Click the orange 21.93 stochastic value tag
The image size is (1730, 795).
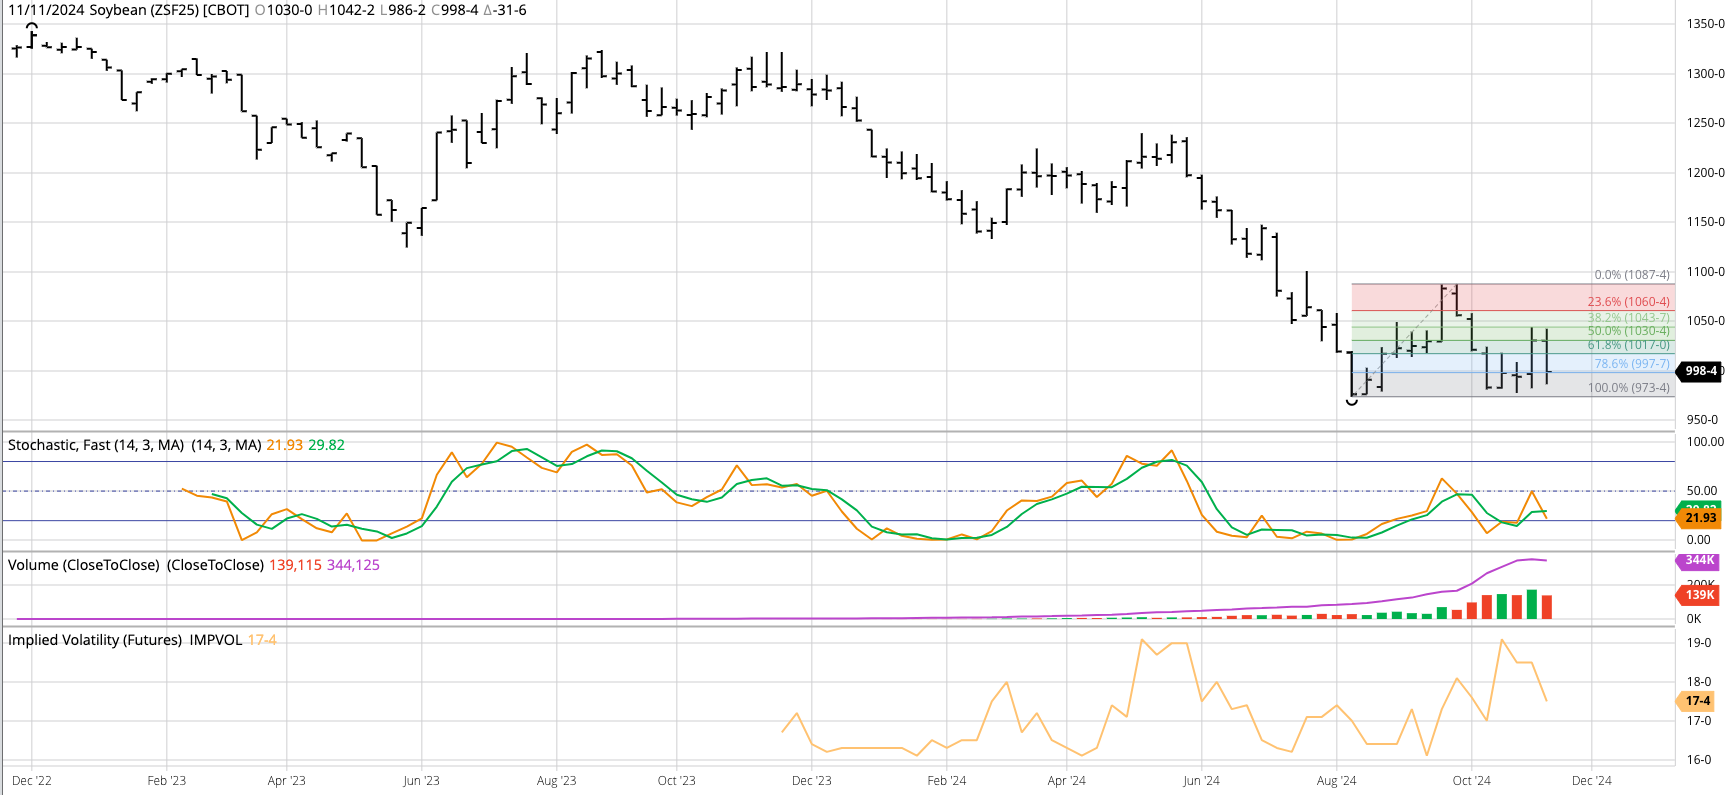(x=1699, y=518)
